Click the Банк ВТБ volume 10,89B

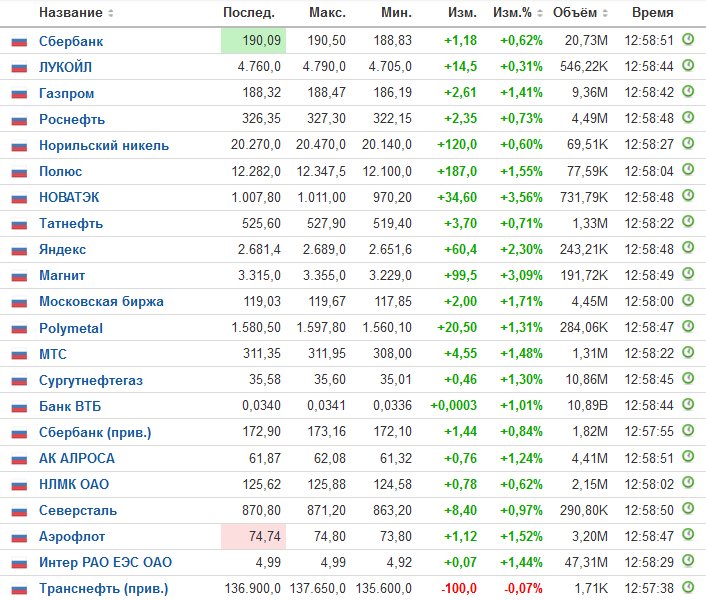pyautogui.click(x=587, y=406)
